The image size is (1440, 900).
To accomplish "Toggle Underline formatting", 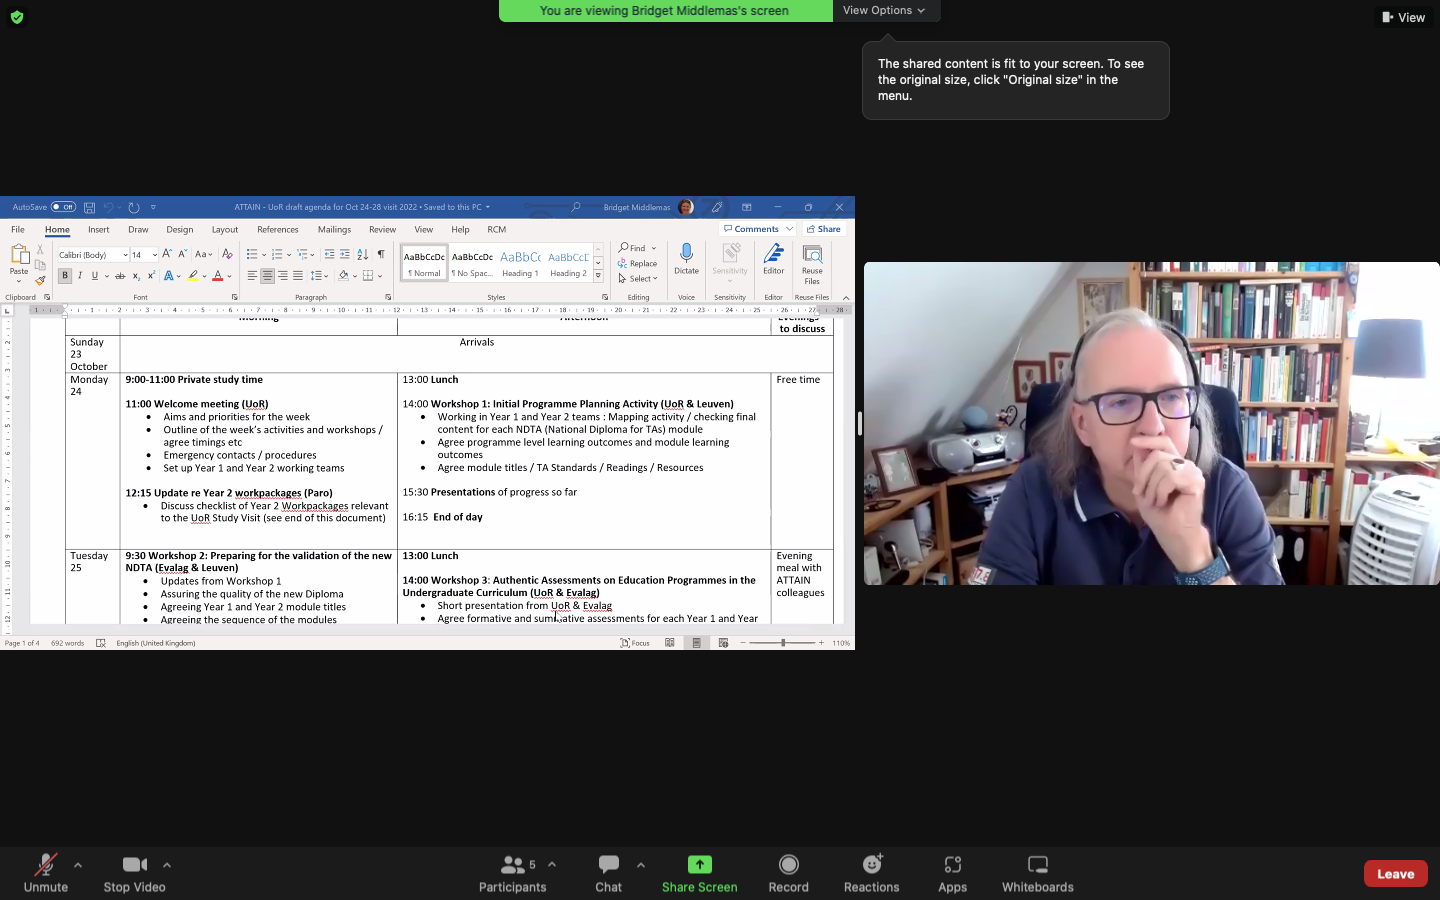I will click(95, 276).
